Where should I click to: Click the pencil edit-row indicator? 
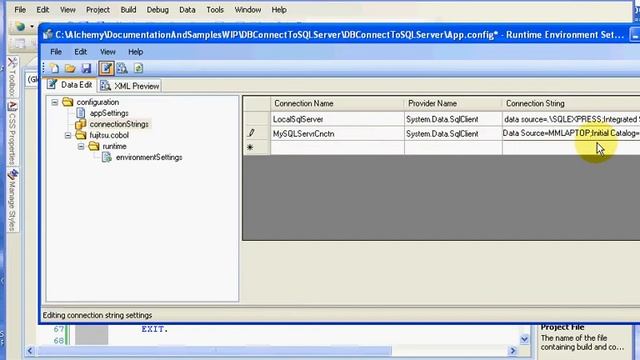point(251,133)
